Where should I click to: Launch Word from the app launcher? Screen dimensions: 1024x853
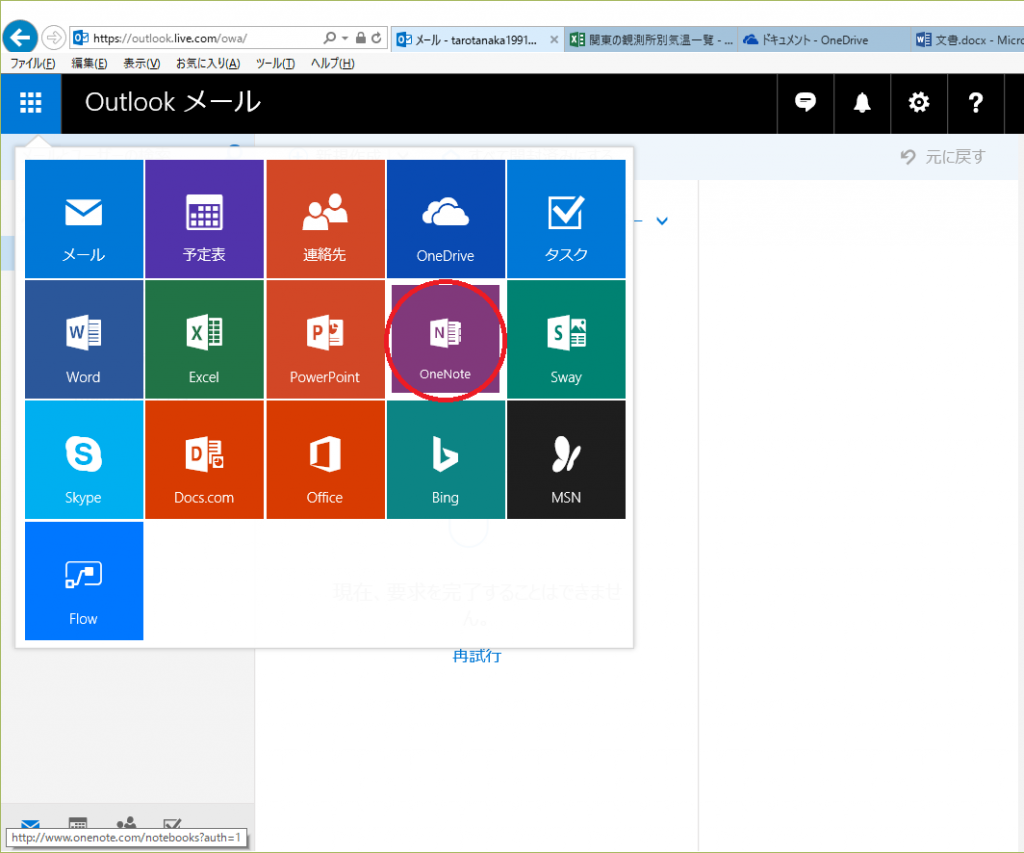(83, 340)
